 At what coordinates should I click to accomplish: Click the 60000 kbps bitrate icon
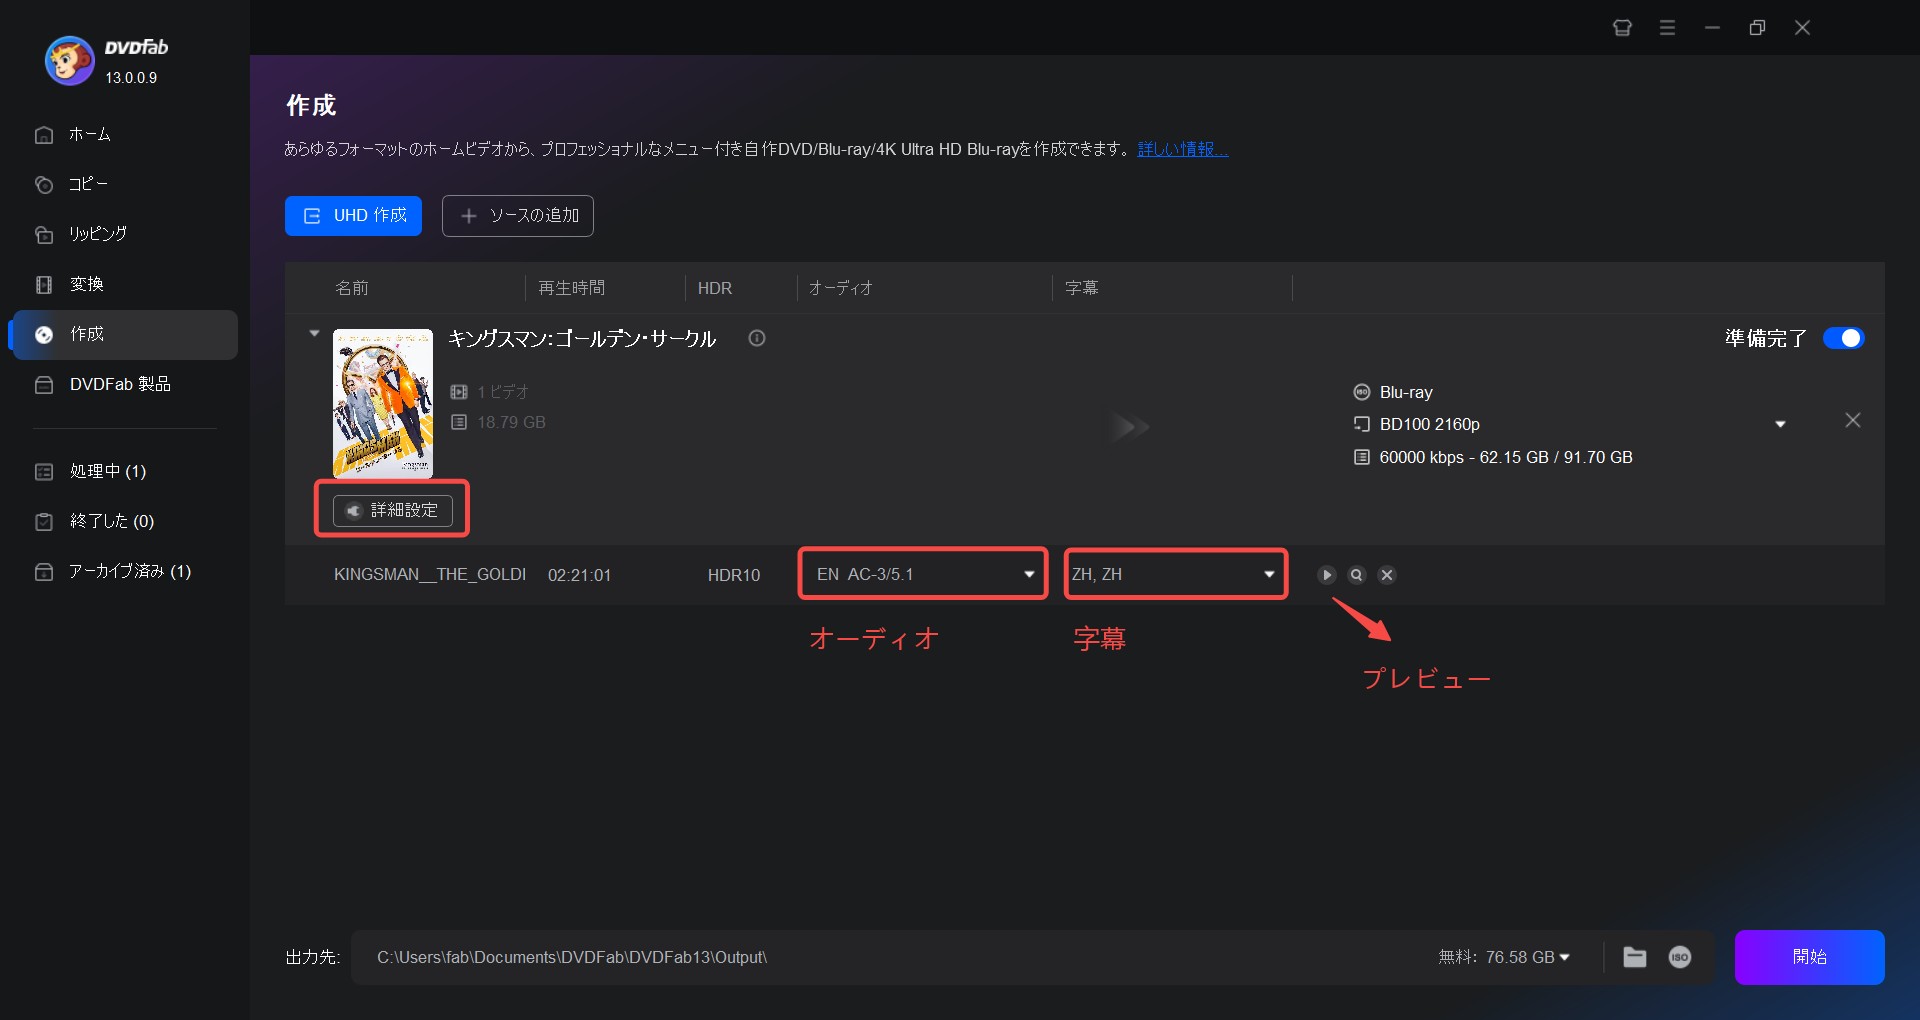[x=1362, y=457]
